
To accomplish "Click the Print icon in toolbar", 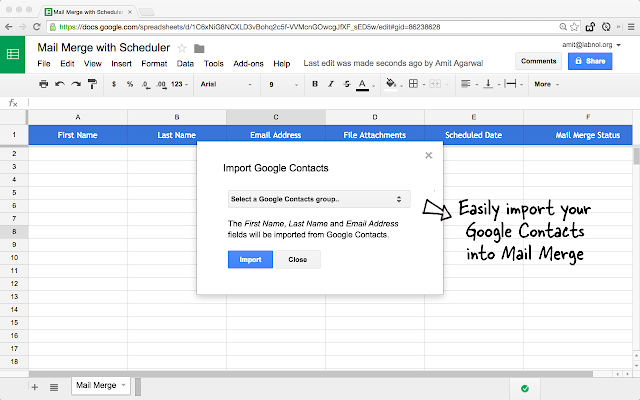I will (43, 84).
